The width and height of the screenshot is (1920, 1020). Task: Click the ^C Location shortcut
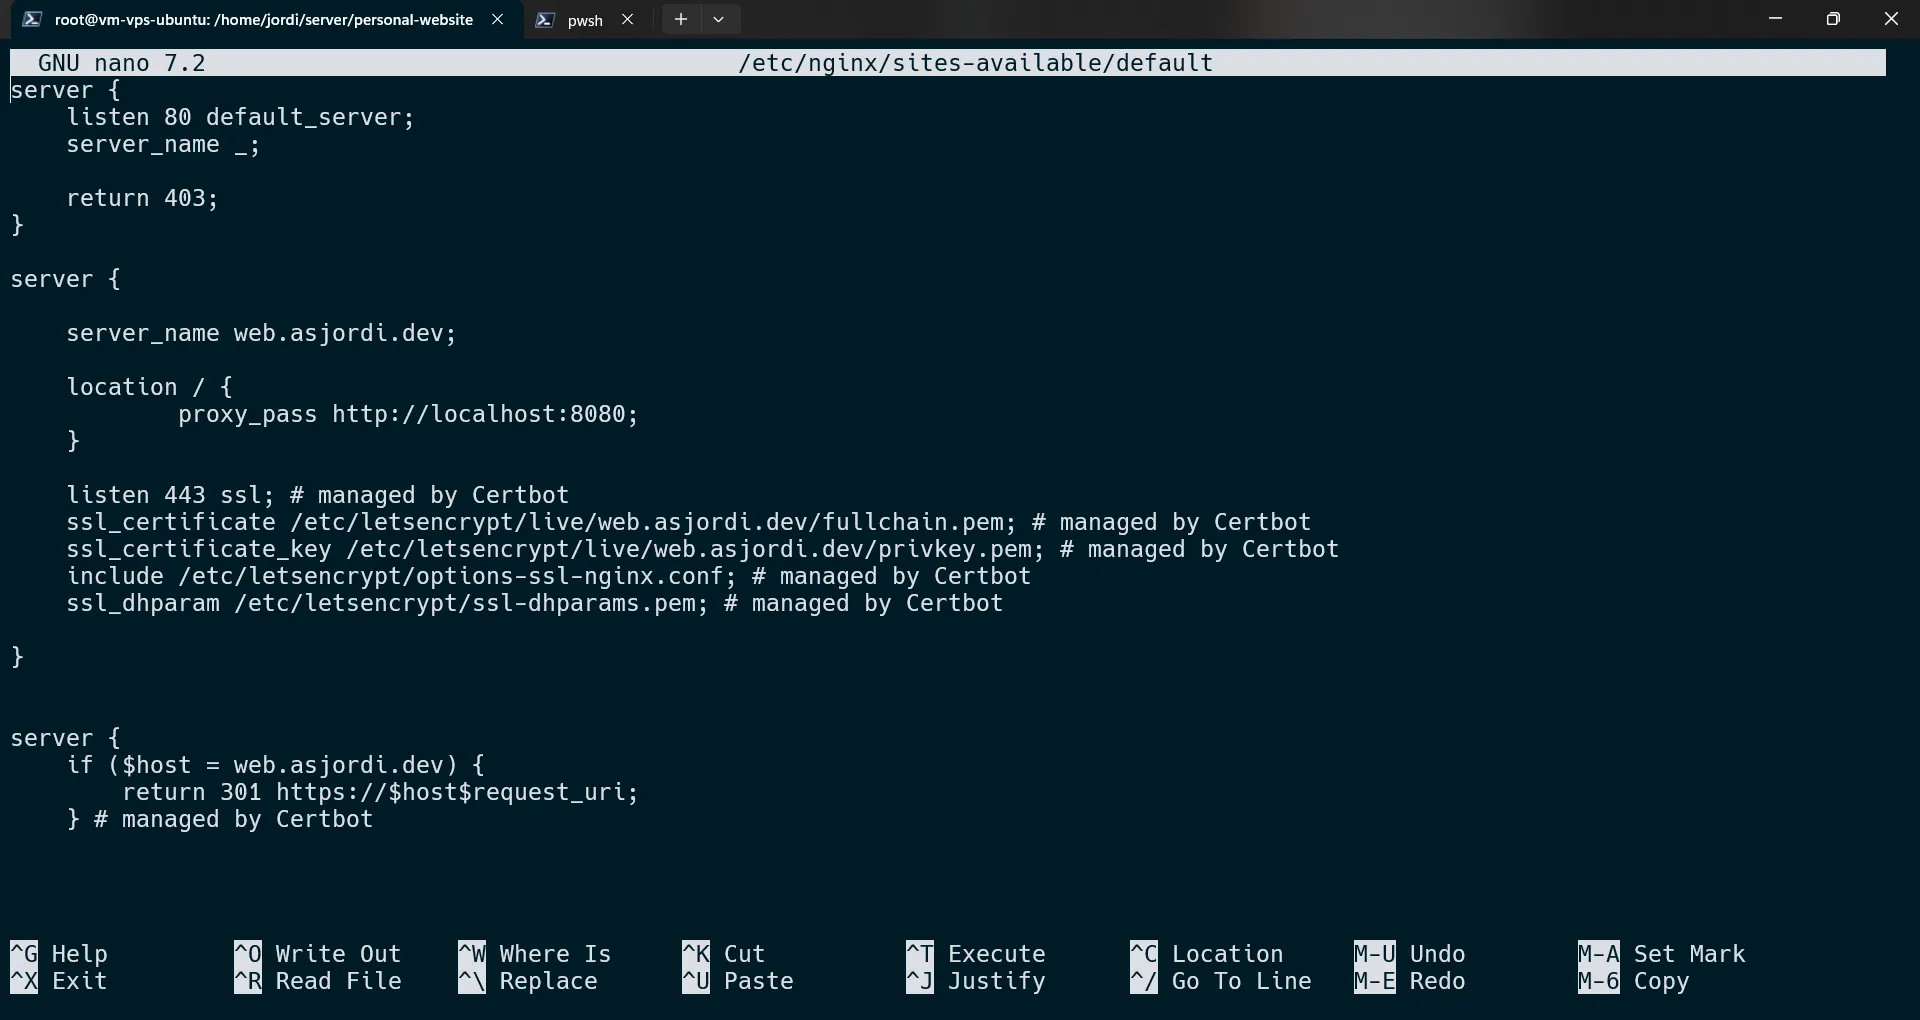[x=1207, y=954]
